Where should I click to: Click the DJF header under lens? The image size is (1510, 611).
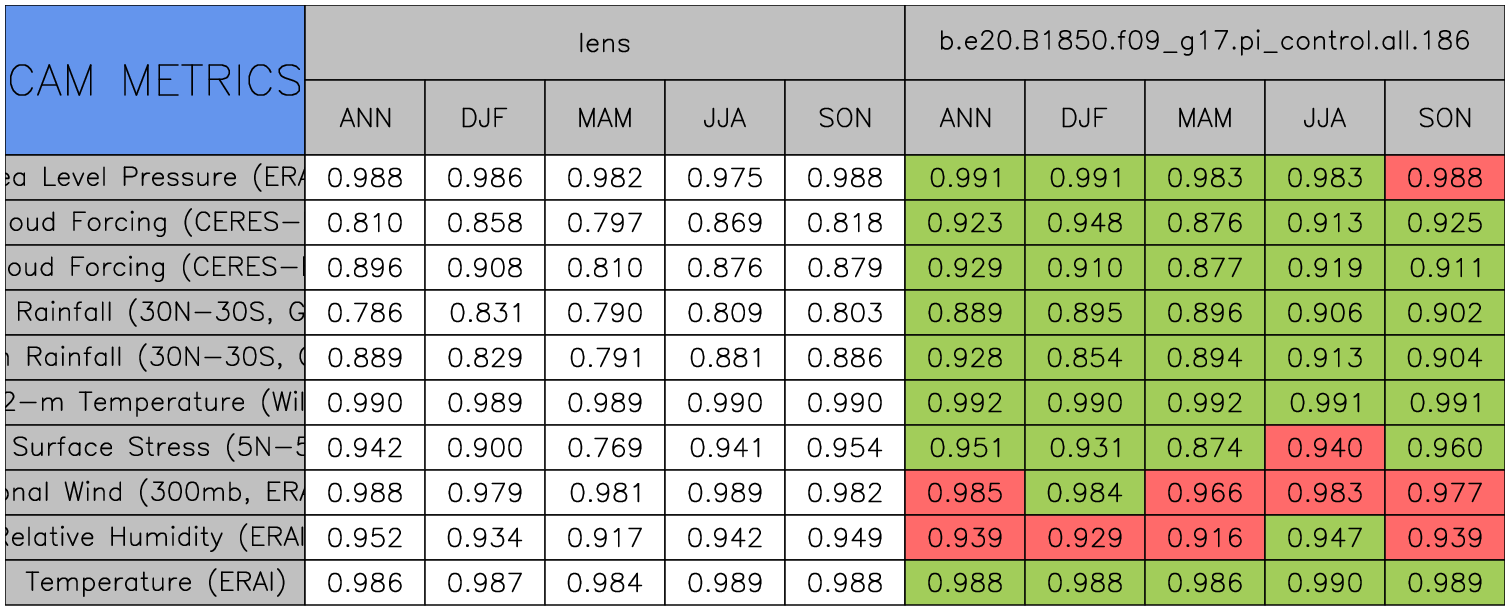pyautogui.click(x=485, y=118)
